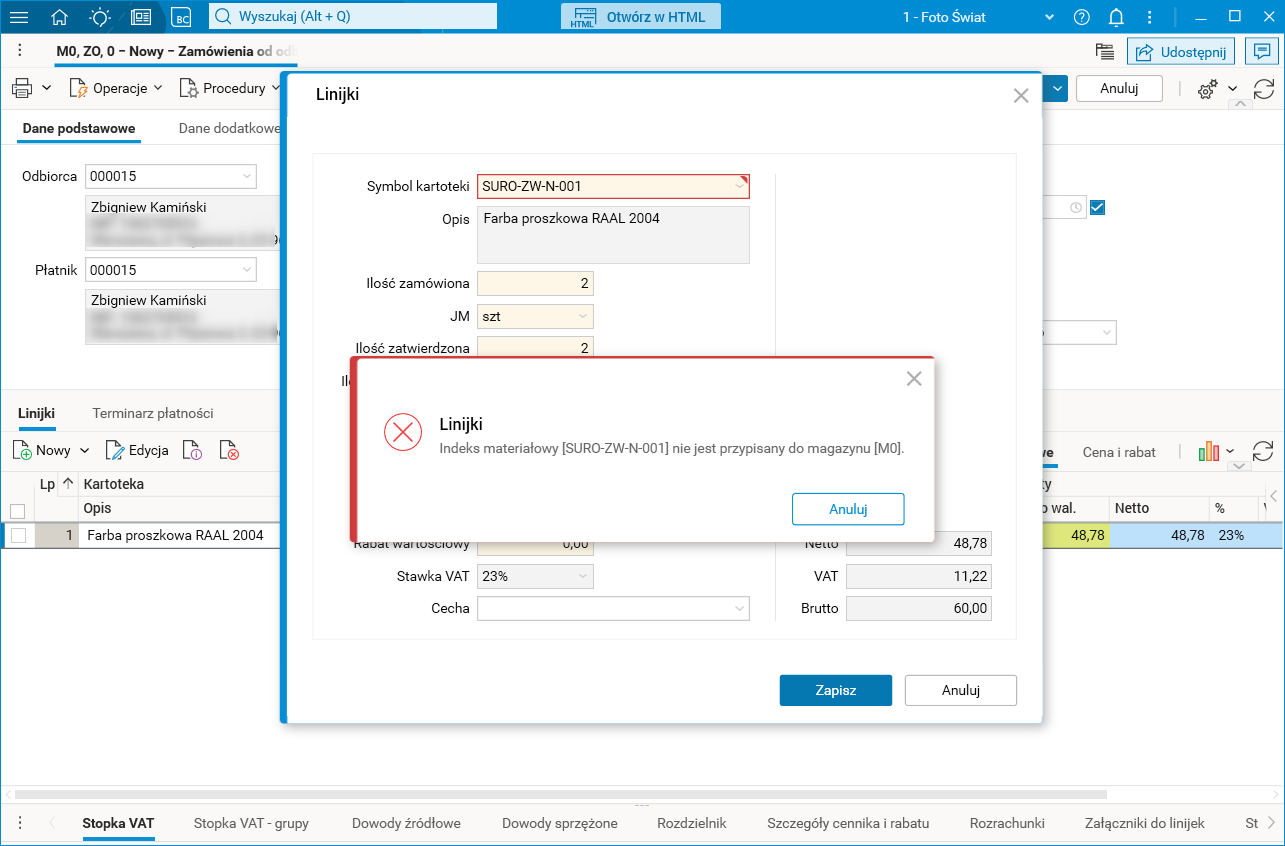Viewport: 1285px width, 846px height.
Task: Click Anuluj in the error message
Action: click(x=848, y=509)
